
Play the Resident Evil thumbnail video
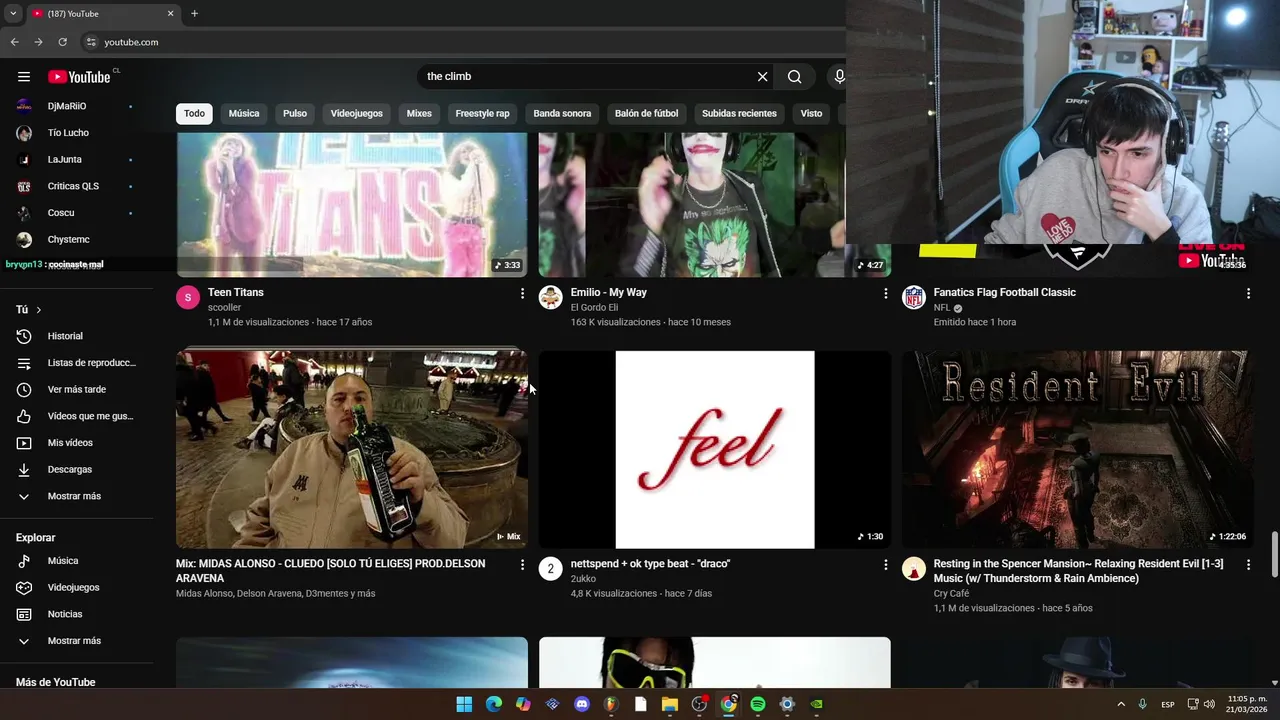1078,450
